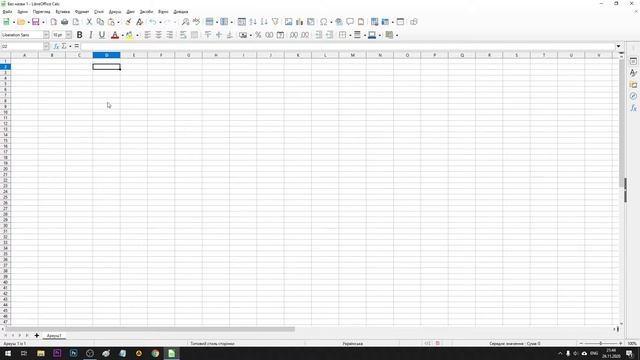Toggle align left
Image resolution: width=640 pixels, height=360 pixels.
click(147, 35)
